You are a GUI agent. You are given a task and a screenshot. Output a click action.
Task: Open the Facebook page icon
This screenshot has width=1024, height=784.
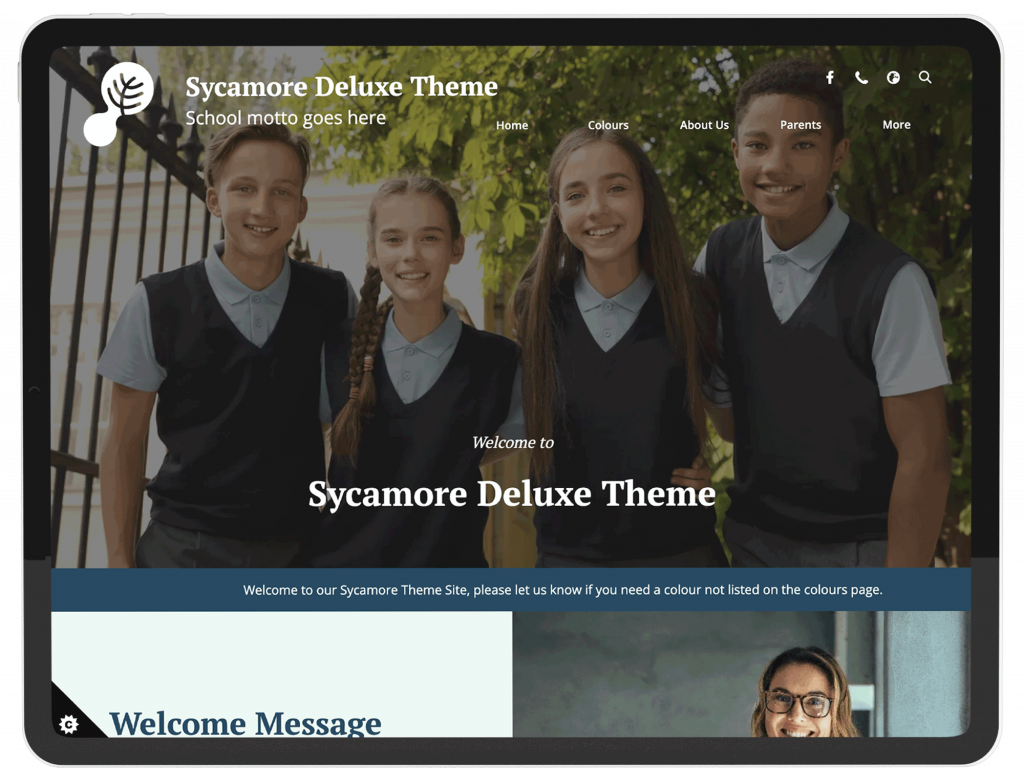tap(829, 78)
